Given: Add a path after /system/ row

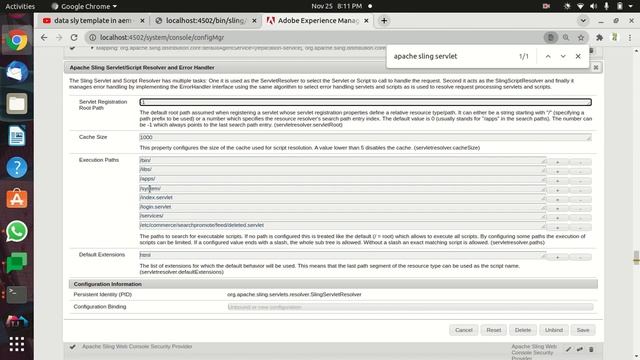Looking at the screenshot, I should [x=558, y=190].
